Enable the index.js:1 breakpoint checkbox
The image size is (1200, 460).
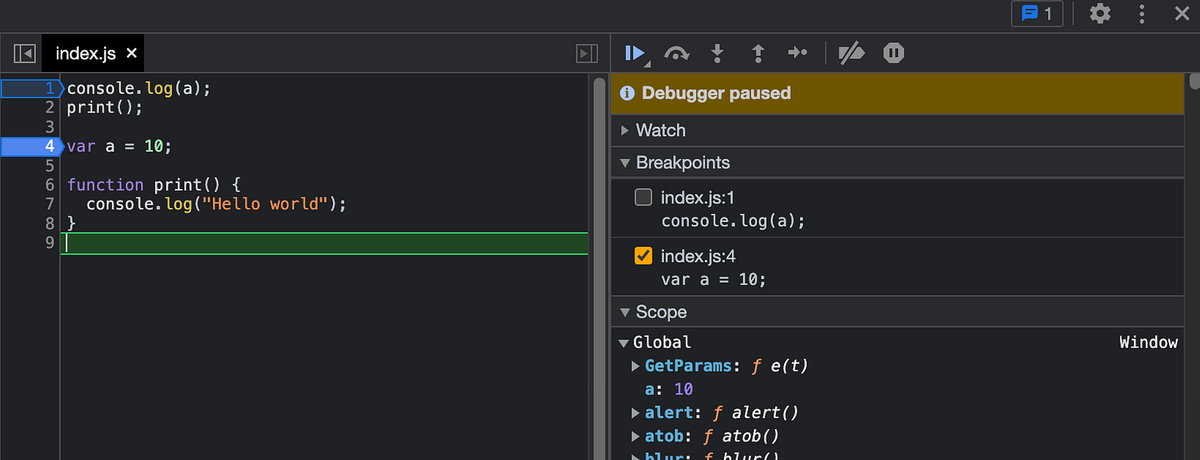[644, 197]
